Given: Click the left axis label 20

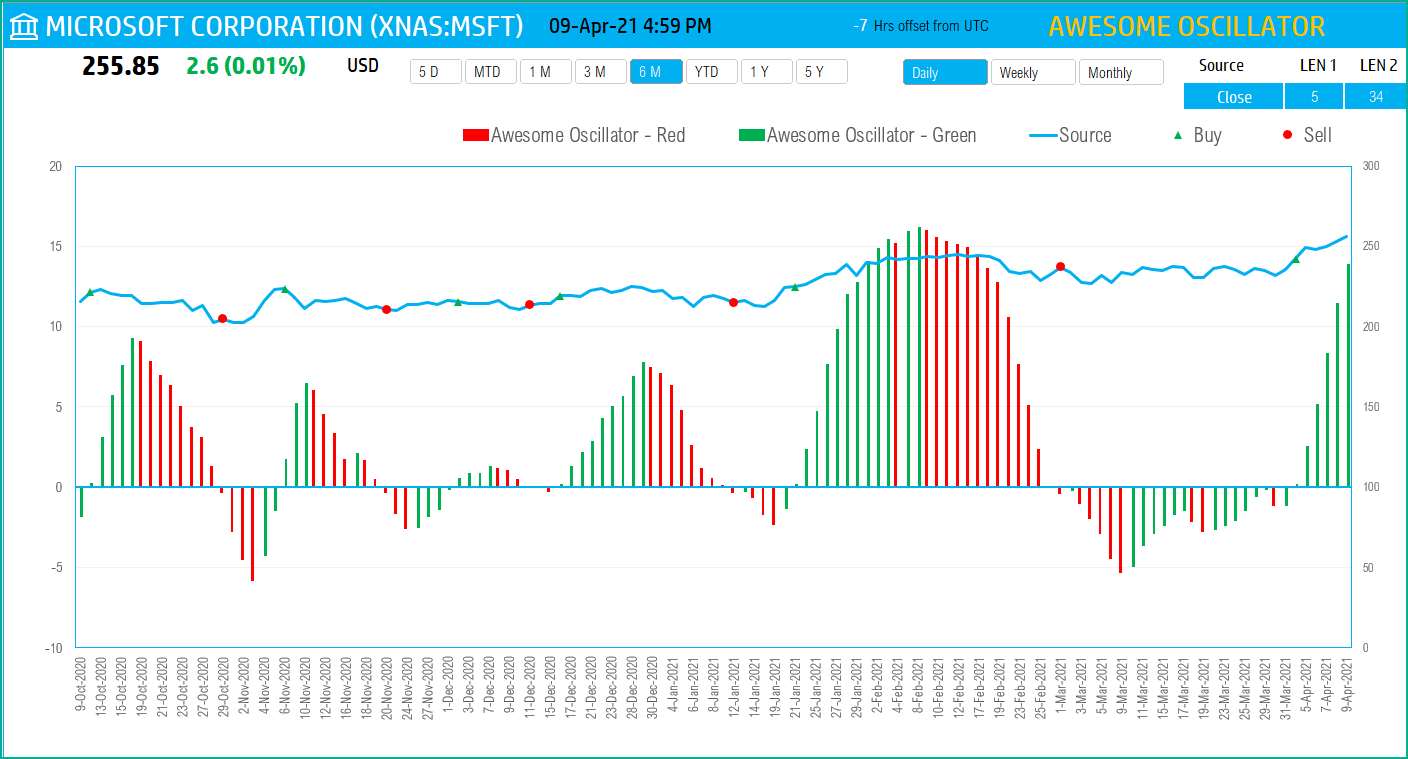Looking at the screenshot, I should click(x=56, y=166).
